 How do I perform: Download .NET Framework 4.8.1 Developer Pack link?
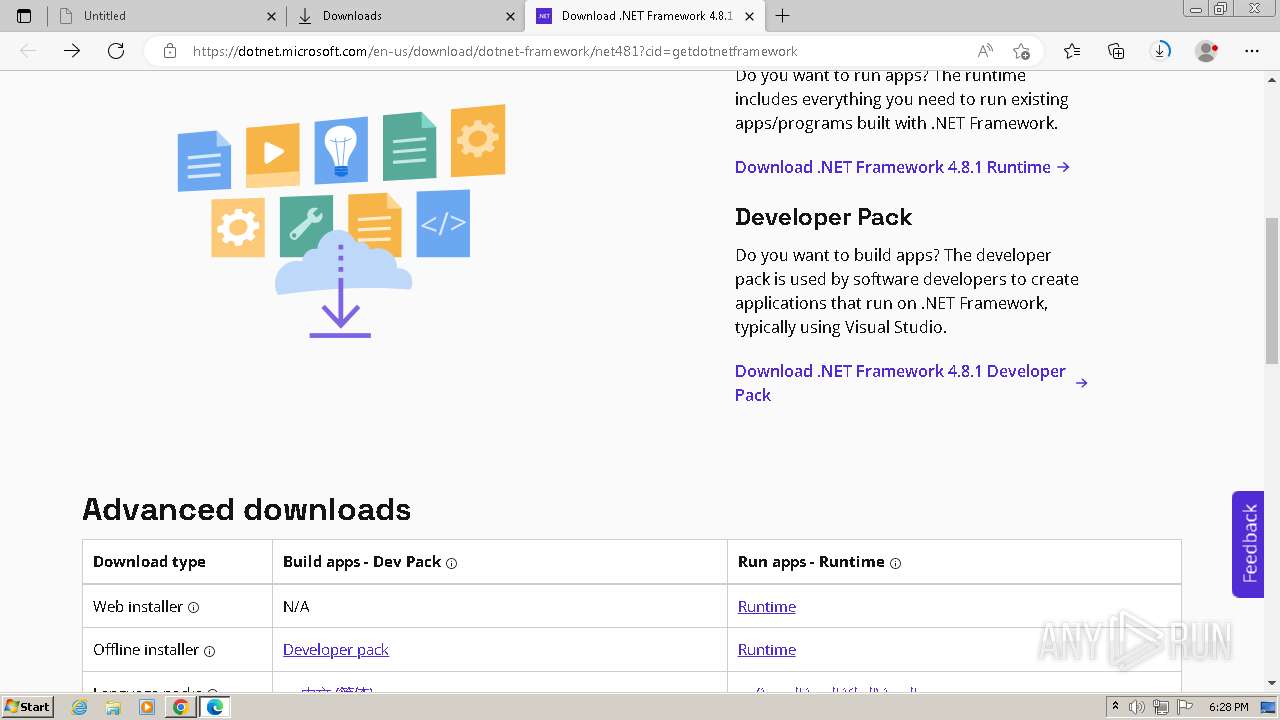pyautogui.click(x=910, y=383)
